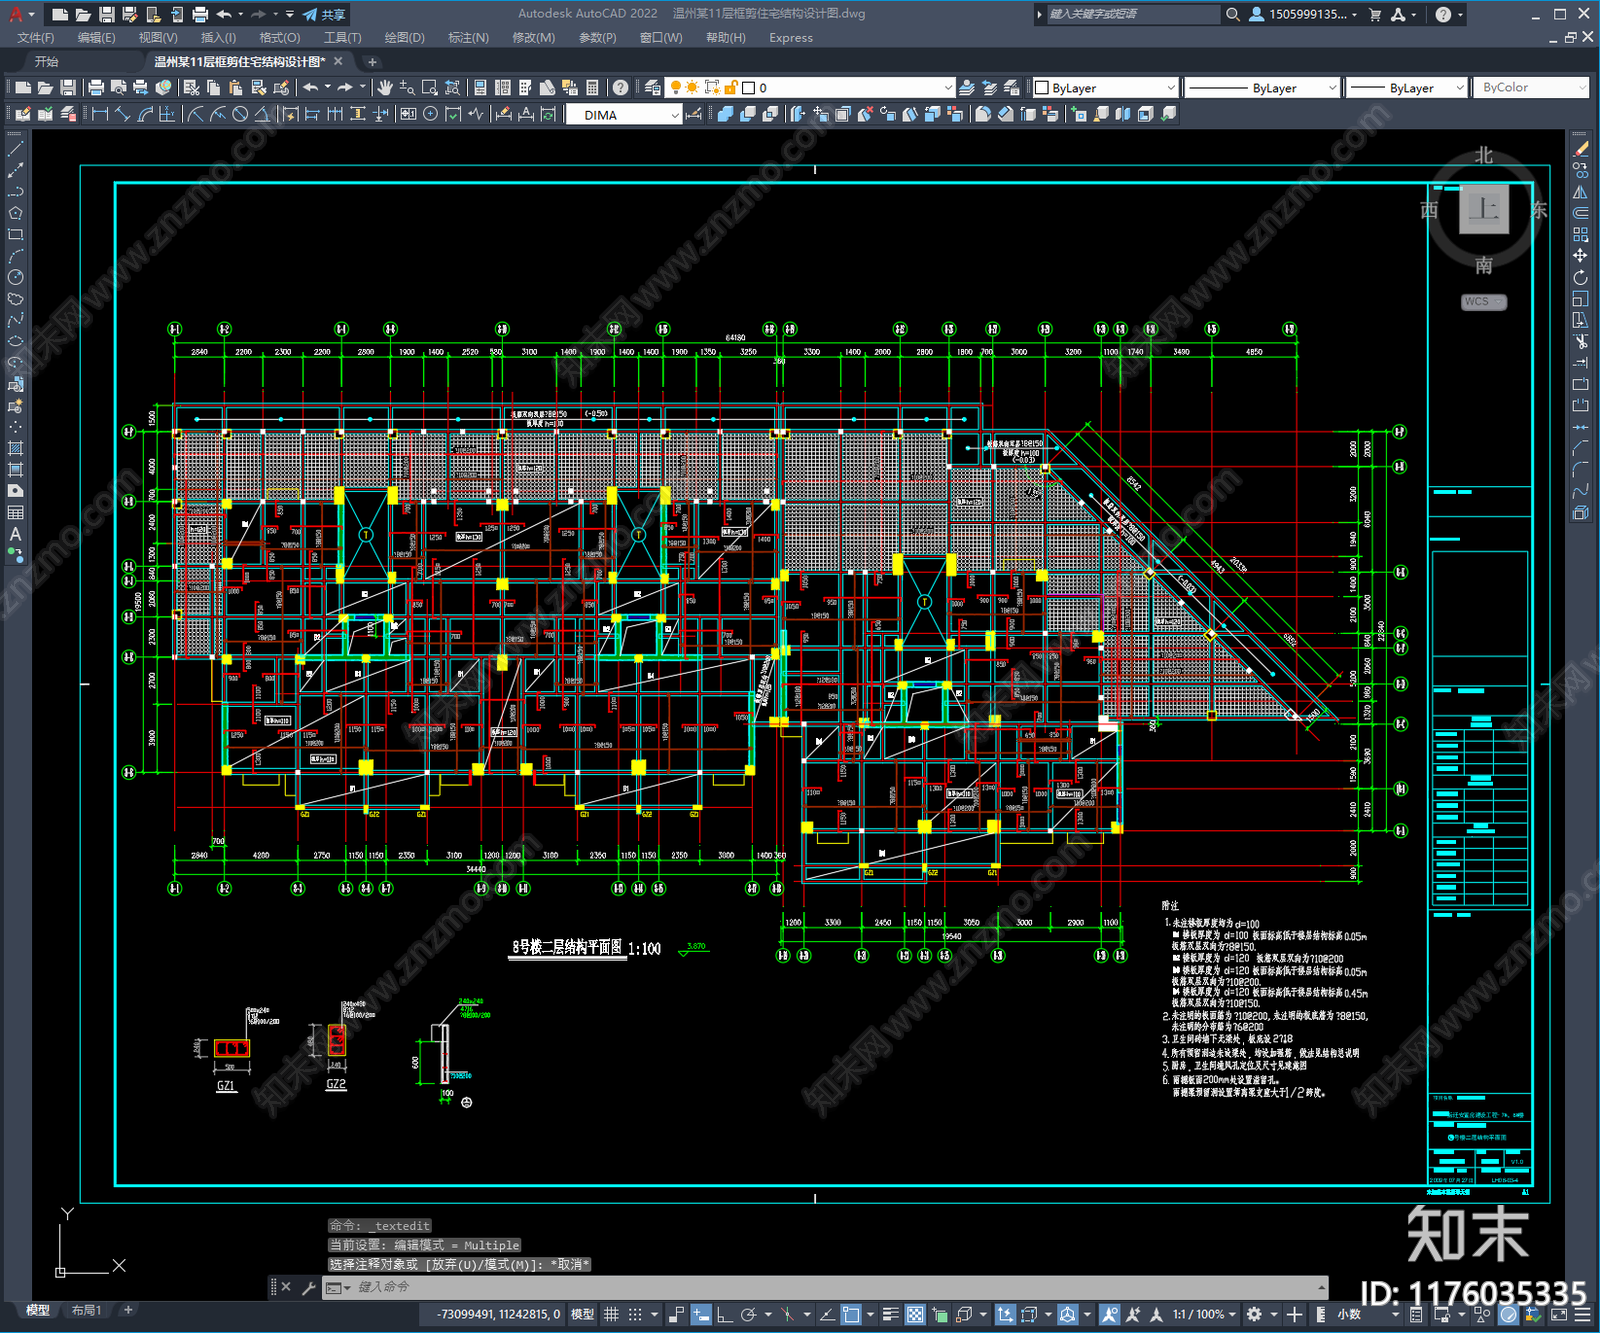Select the Diameter dimension tool
This screenshot has height=1333, width=1600.
coord(240,115)
